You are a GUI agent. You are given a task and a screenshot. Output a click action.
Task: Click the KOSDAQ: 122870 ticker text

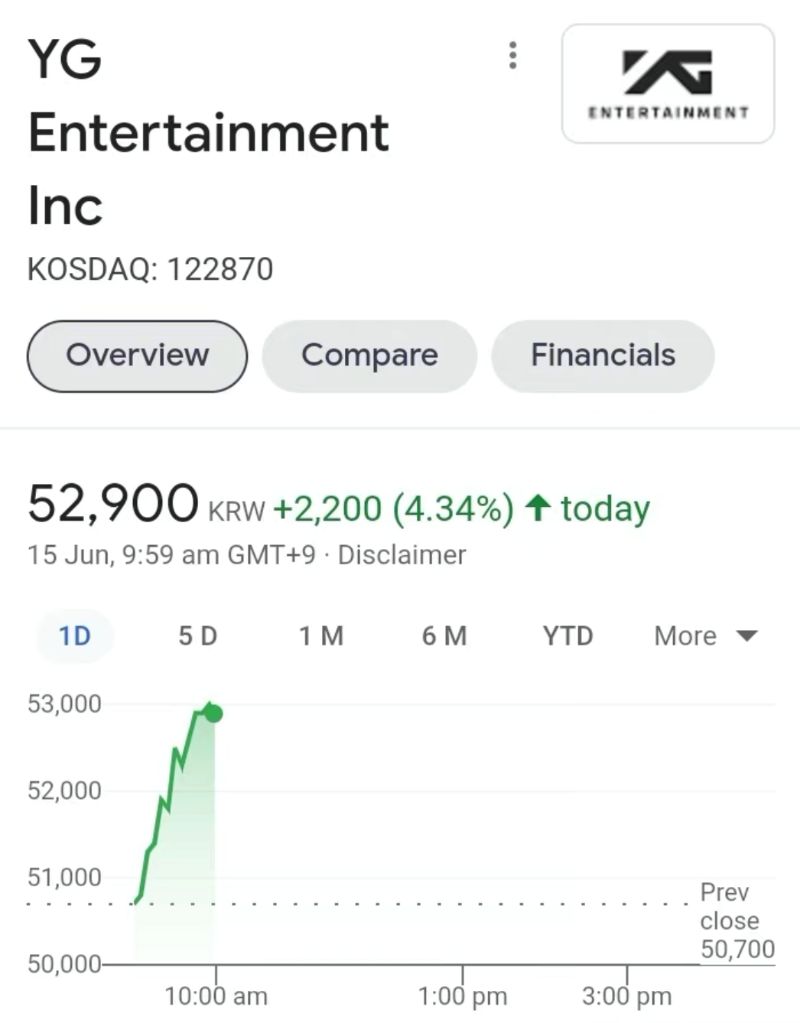(150, 269)
